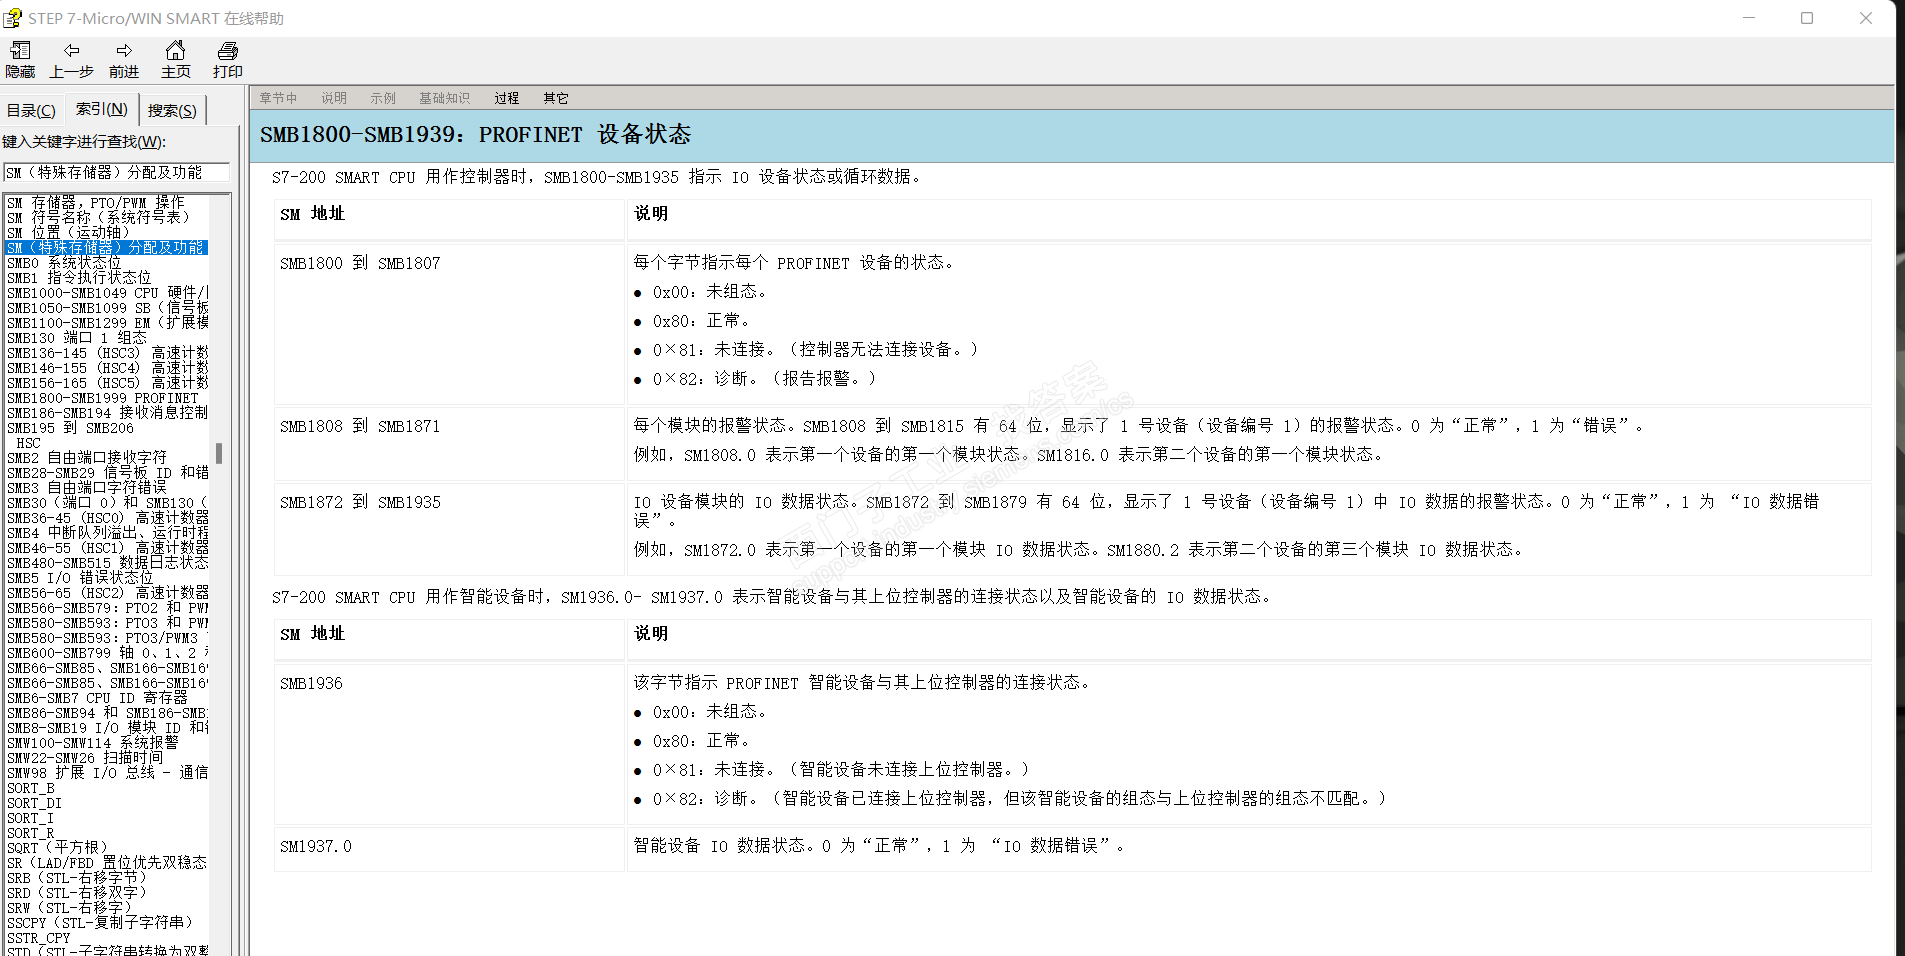The width and height of the screenshot is (1905, 956).
Task: Select index entry SMB480-SMB515 数据日志状态
Action: point(107,563)
